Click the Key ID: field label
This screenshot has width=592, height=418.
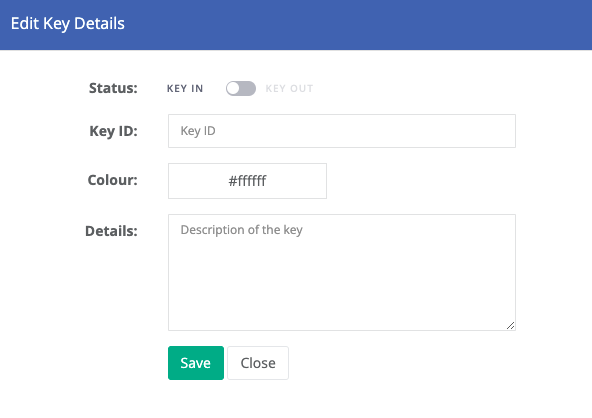[x=113, y=131]
